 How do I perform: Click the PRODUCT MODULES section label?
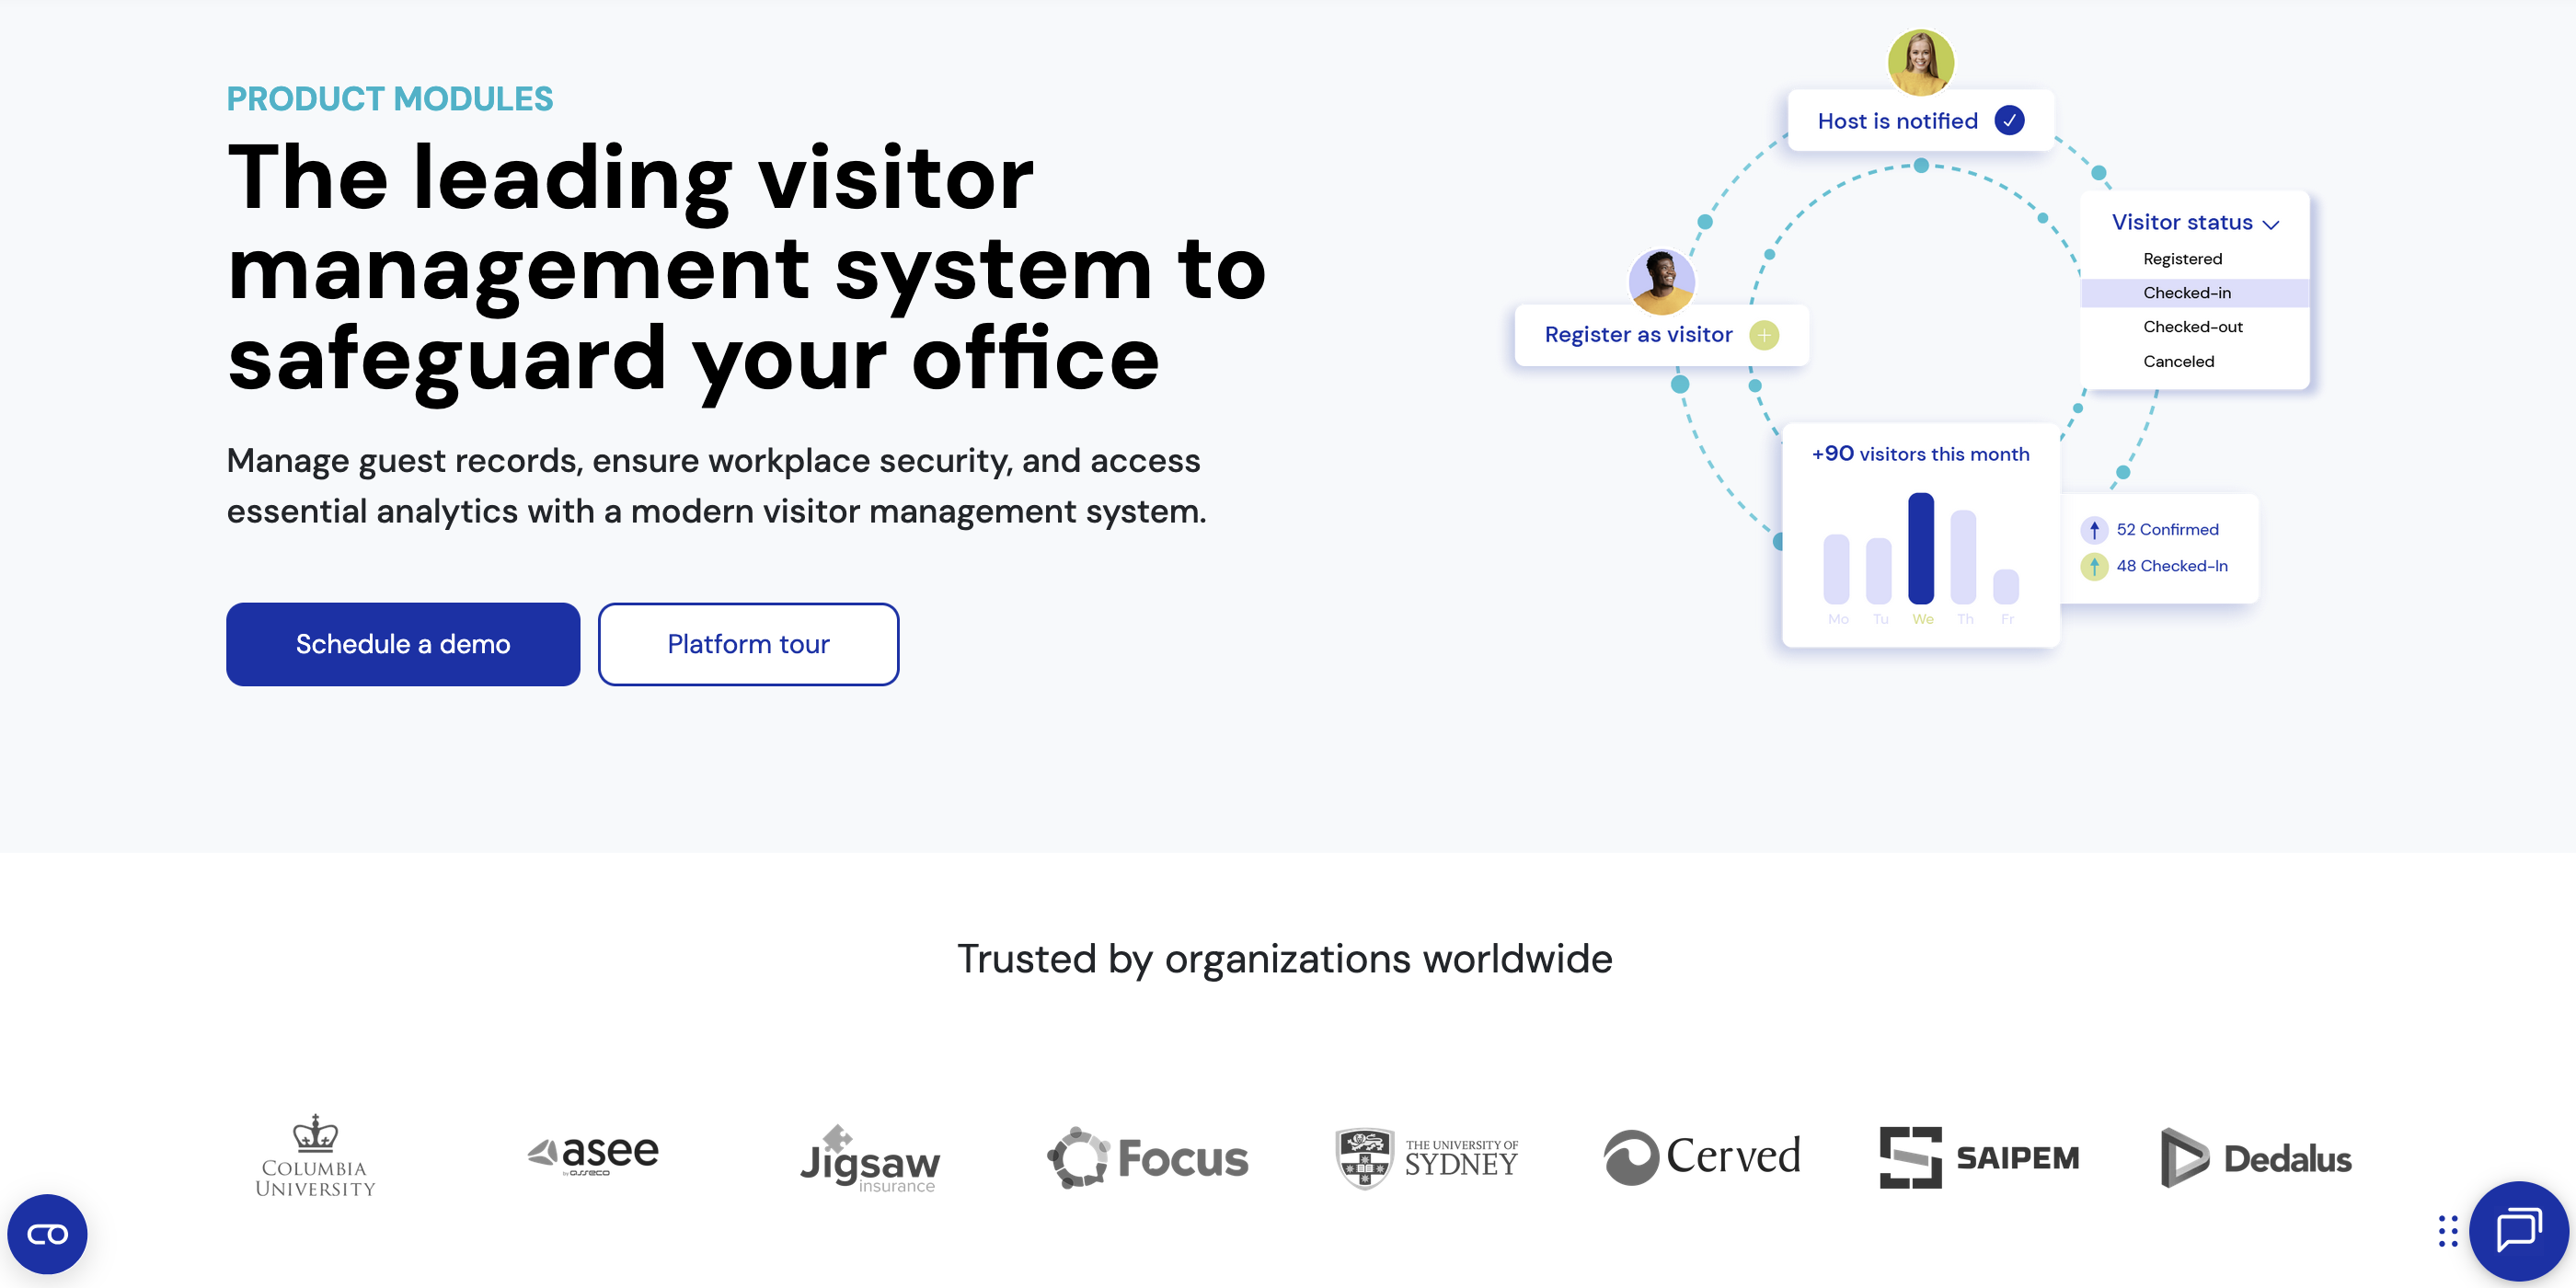pyautogui.click(x=390, y=98)
